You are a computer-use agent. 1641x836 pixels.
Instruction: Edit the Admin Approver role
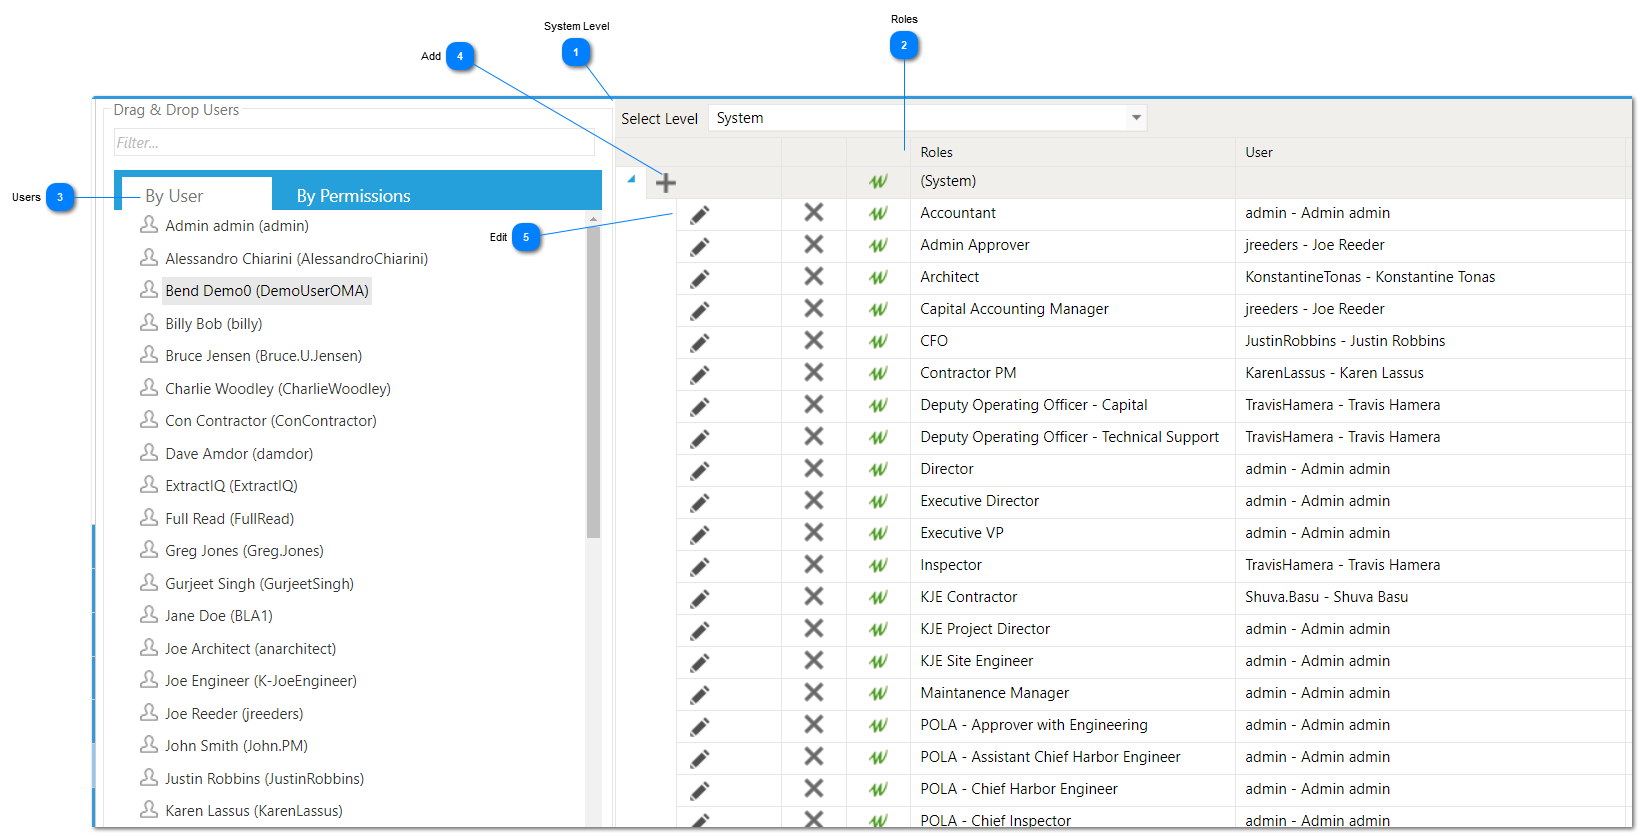click(x=700, y=246)
